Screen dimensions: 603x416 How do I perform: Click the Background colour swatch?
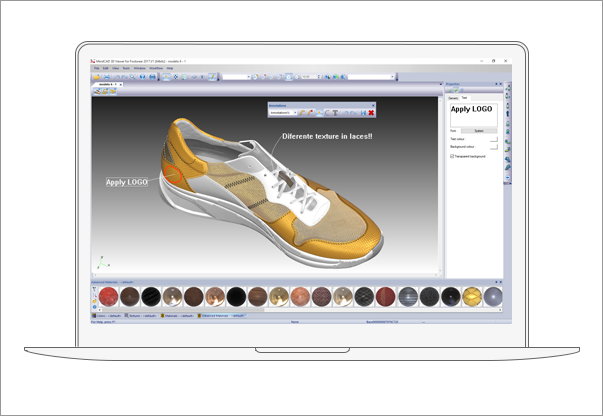pyautogui.click(x=493, y=146)
